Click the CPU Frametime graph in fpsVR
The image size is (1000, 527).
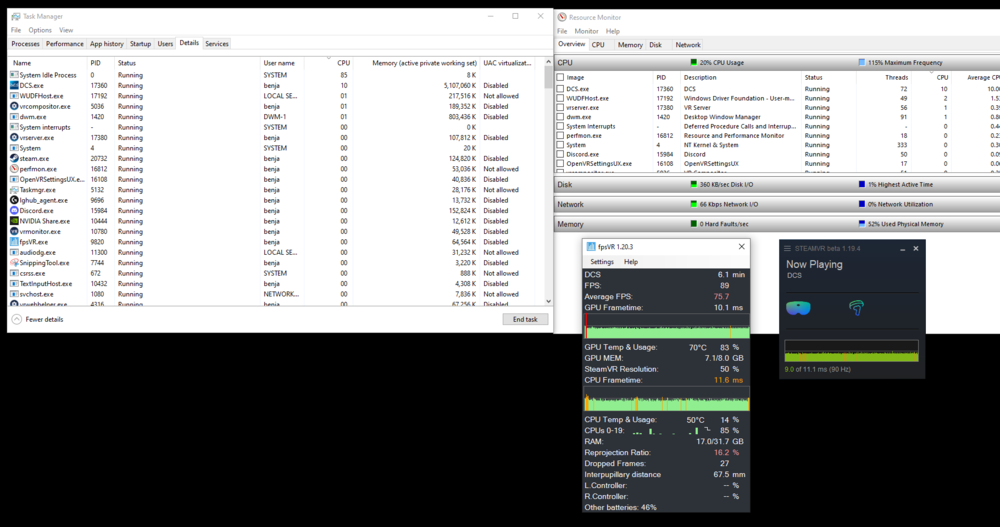tap(666, 398)
